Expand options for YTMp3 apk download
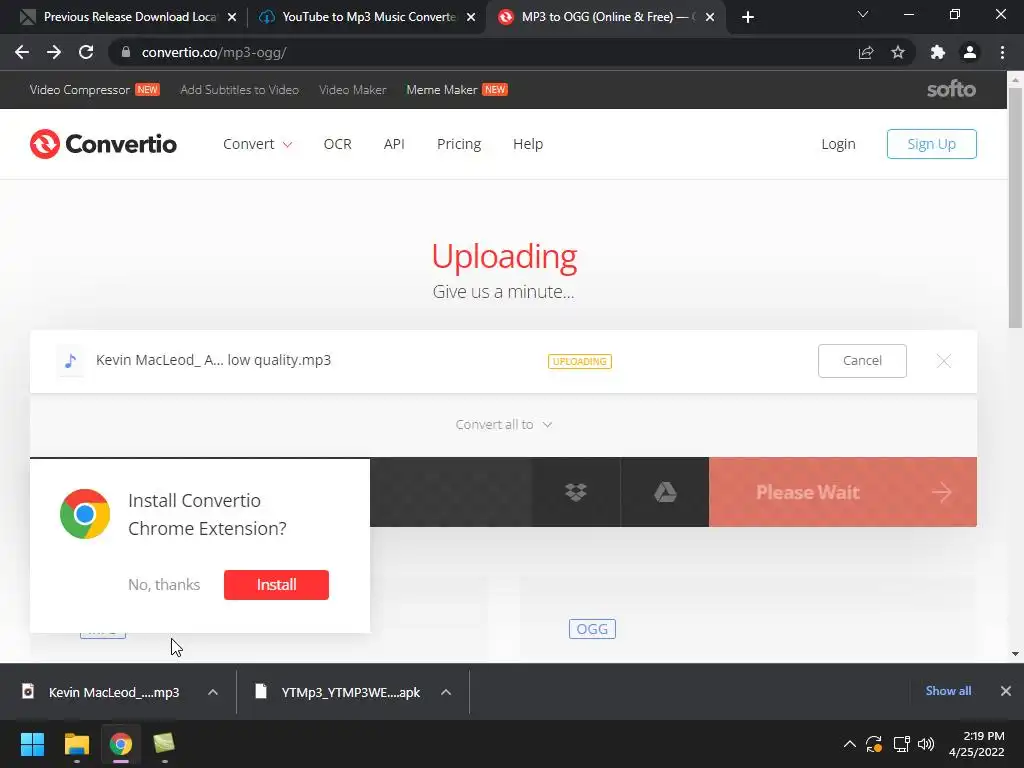 tap(446, 692)
